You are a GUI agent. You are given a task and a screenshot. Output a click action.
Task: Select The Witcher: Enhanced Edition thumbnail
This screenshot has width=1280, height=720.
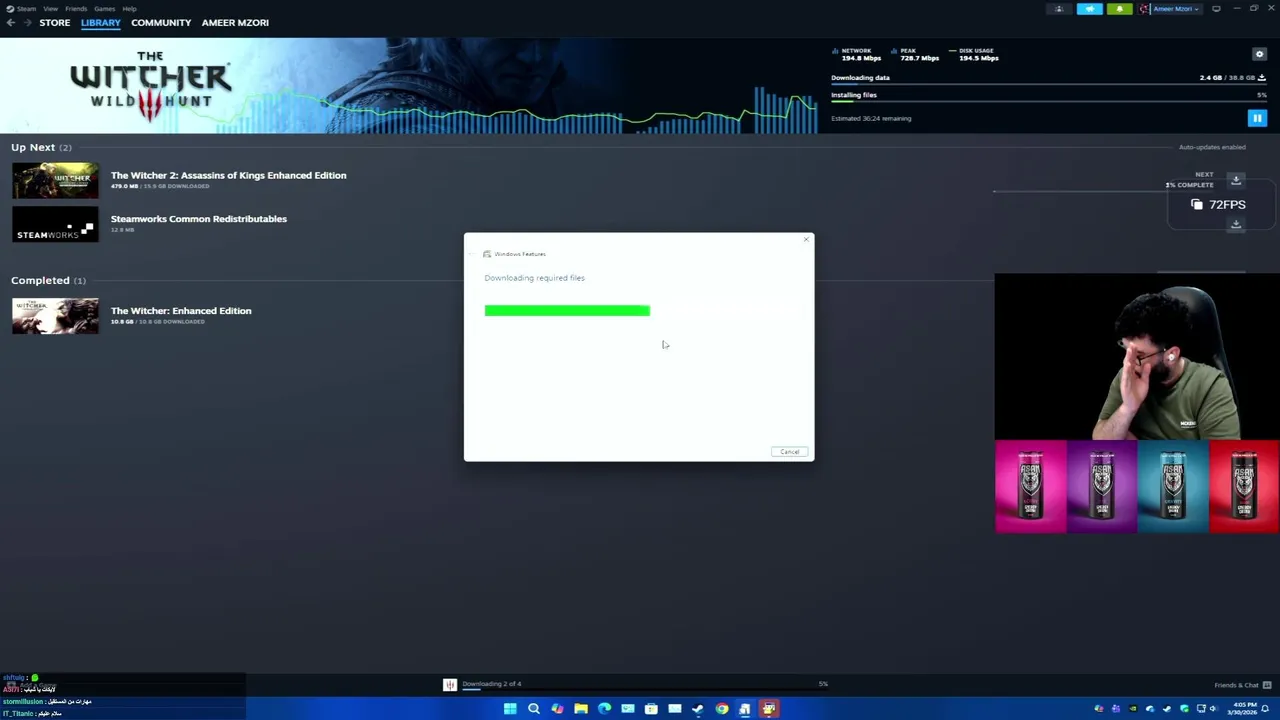point(55,316)
